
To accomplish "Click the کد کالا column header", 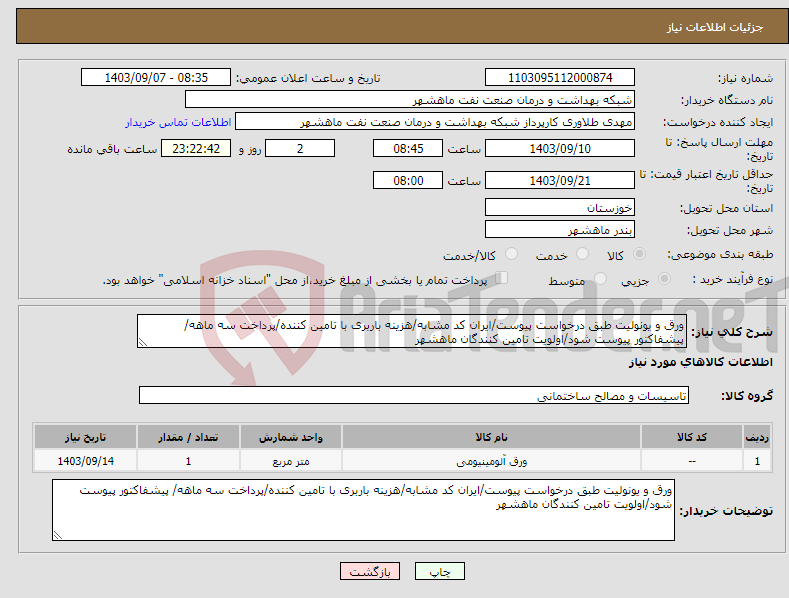I will click(691, 437).
